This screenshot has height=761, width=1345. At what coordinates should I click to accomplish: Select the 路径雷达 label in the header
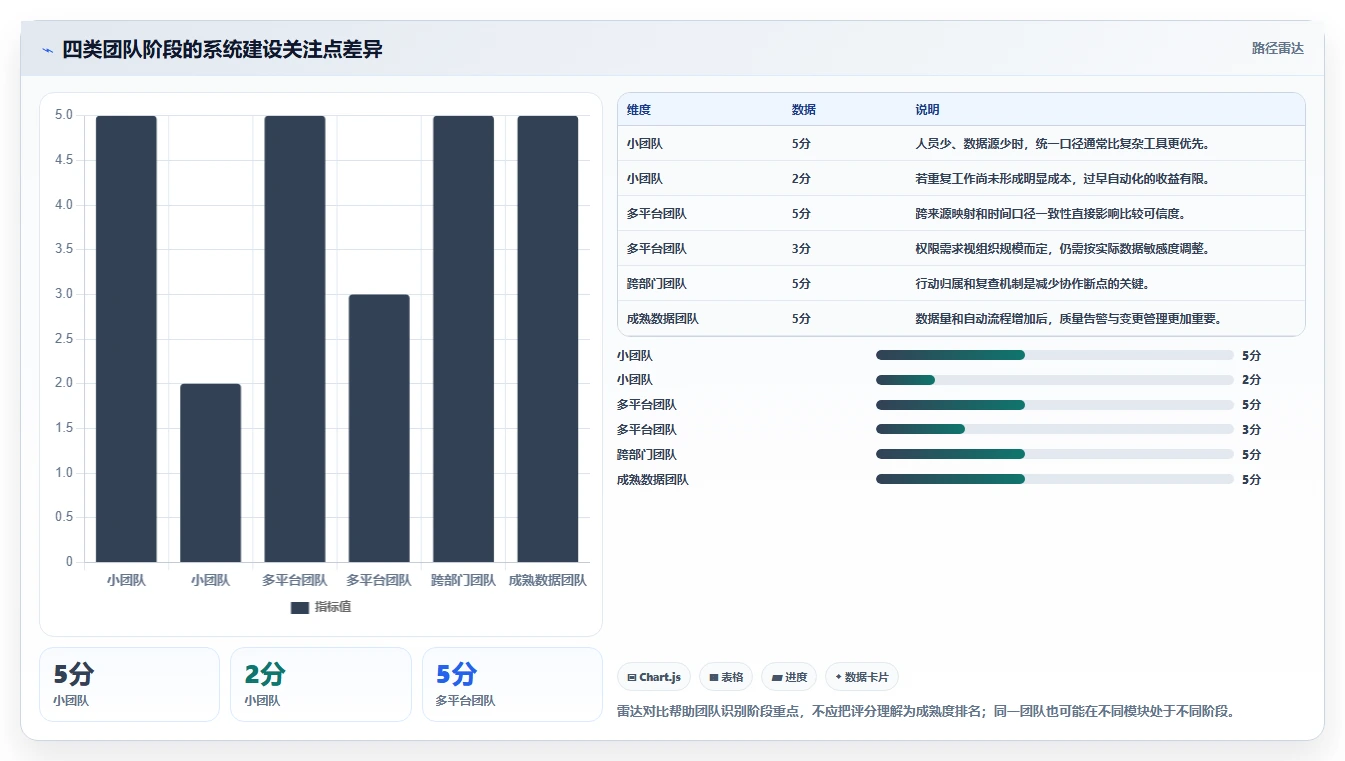pos(1278,48)
